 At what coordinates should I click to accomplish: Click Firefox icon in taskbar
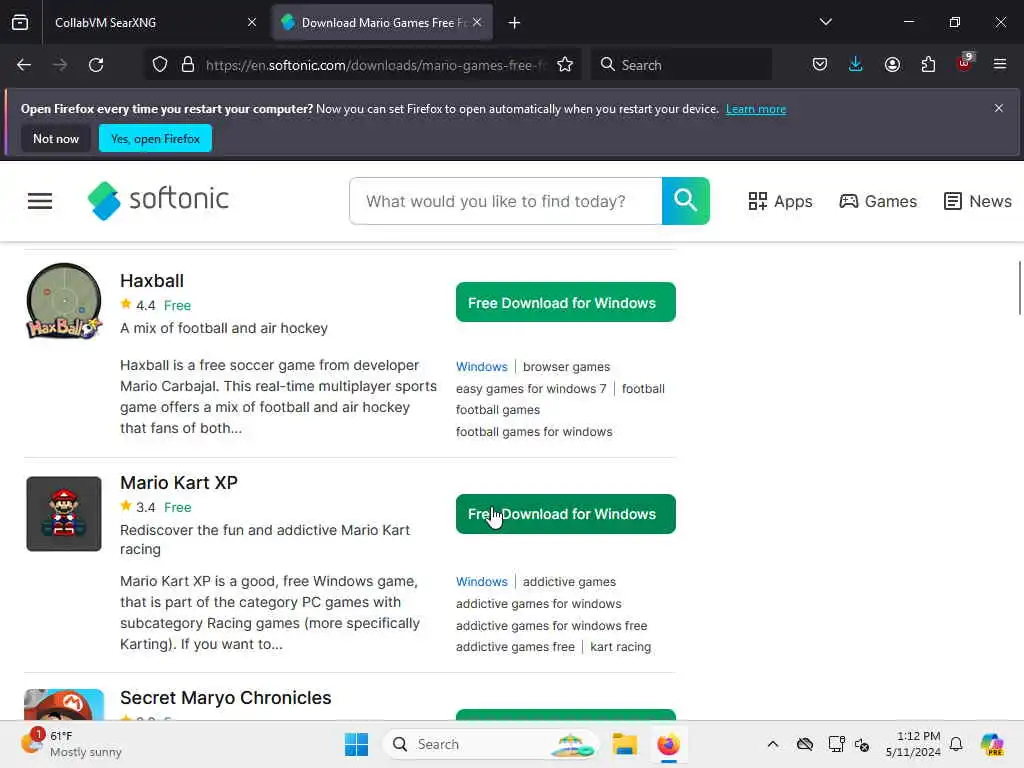668,744
